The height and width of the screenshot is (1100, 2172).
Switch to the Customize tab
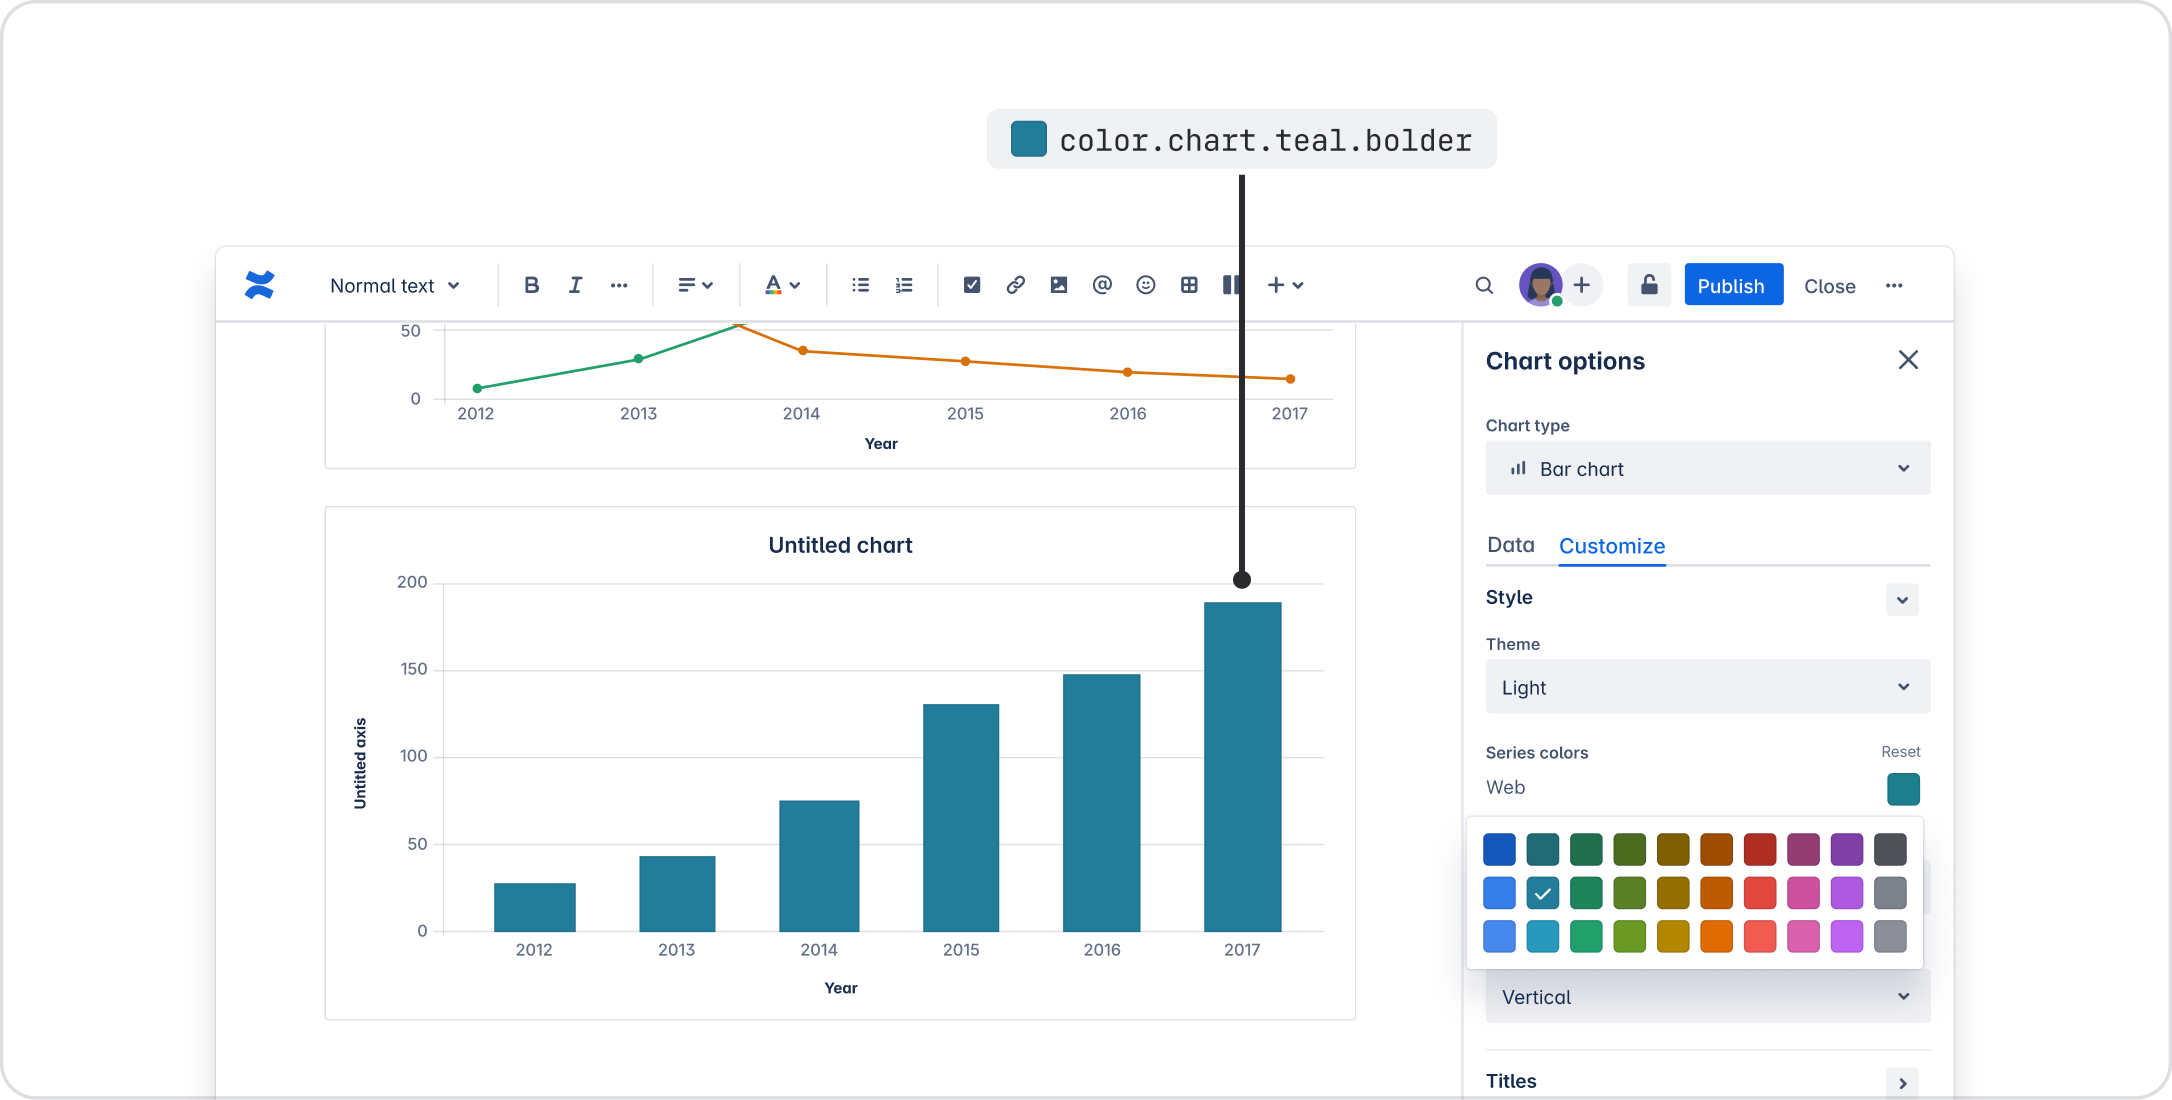point(1611,546)
